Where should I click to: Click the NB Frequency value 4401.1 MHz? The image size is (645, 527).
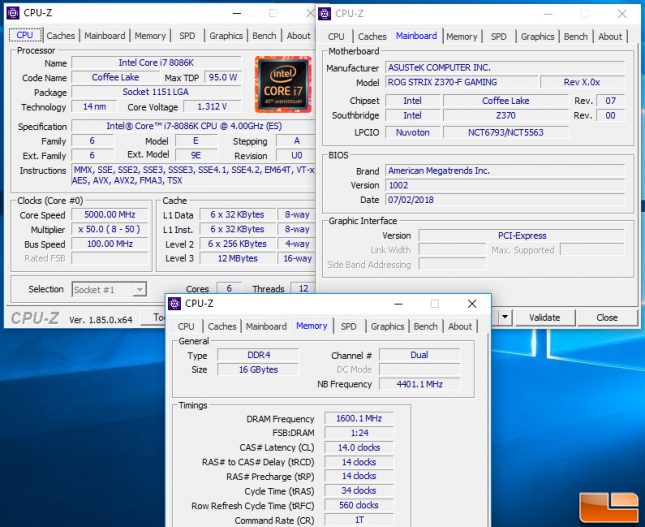pos(419,384)
